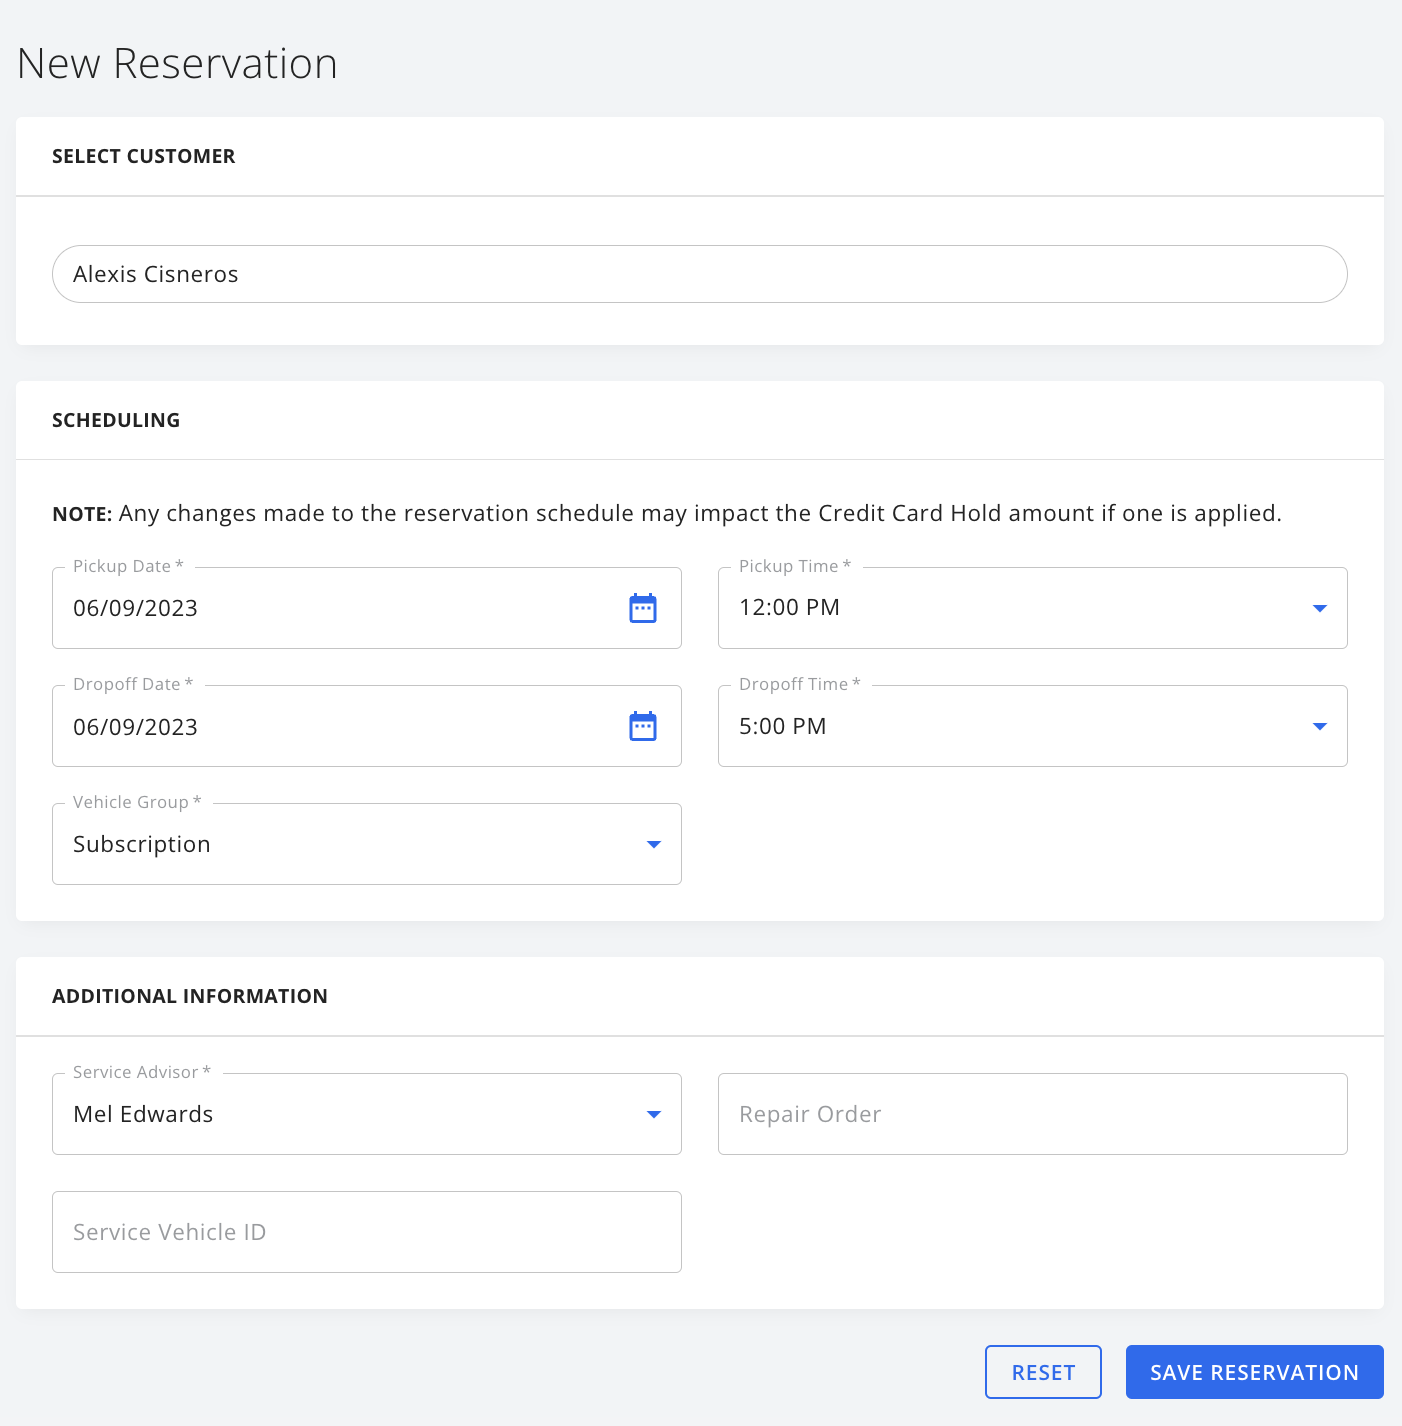Click the Pickup Date value 06/09/2023
Image resolution: width=1402 pixels, height=1426 pixels.
click(x=136, y=608)
